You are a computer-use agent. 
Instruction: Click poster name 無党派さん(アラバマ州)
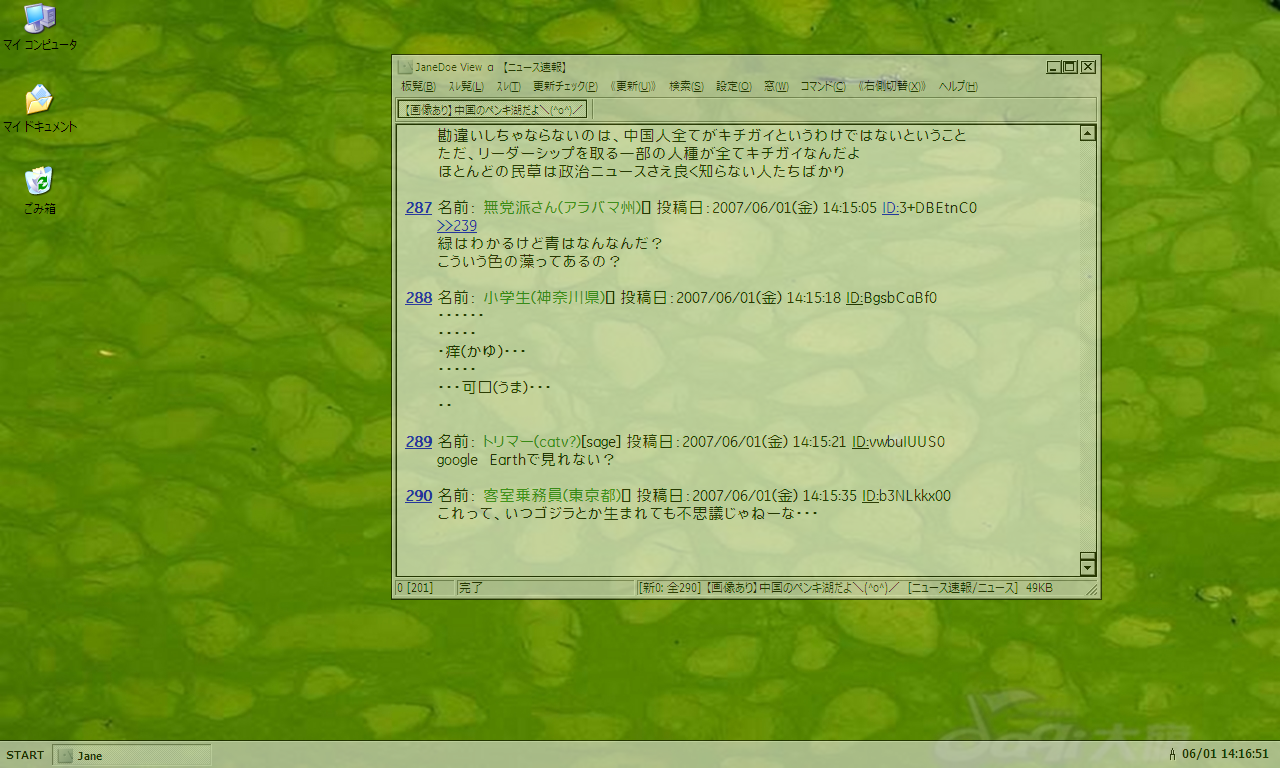tap(562, 208)
